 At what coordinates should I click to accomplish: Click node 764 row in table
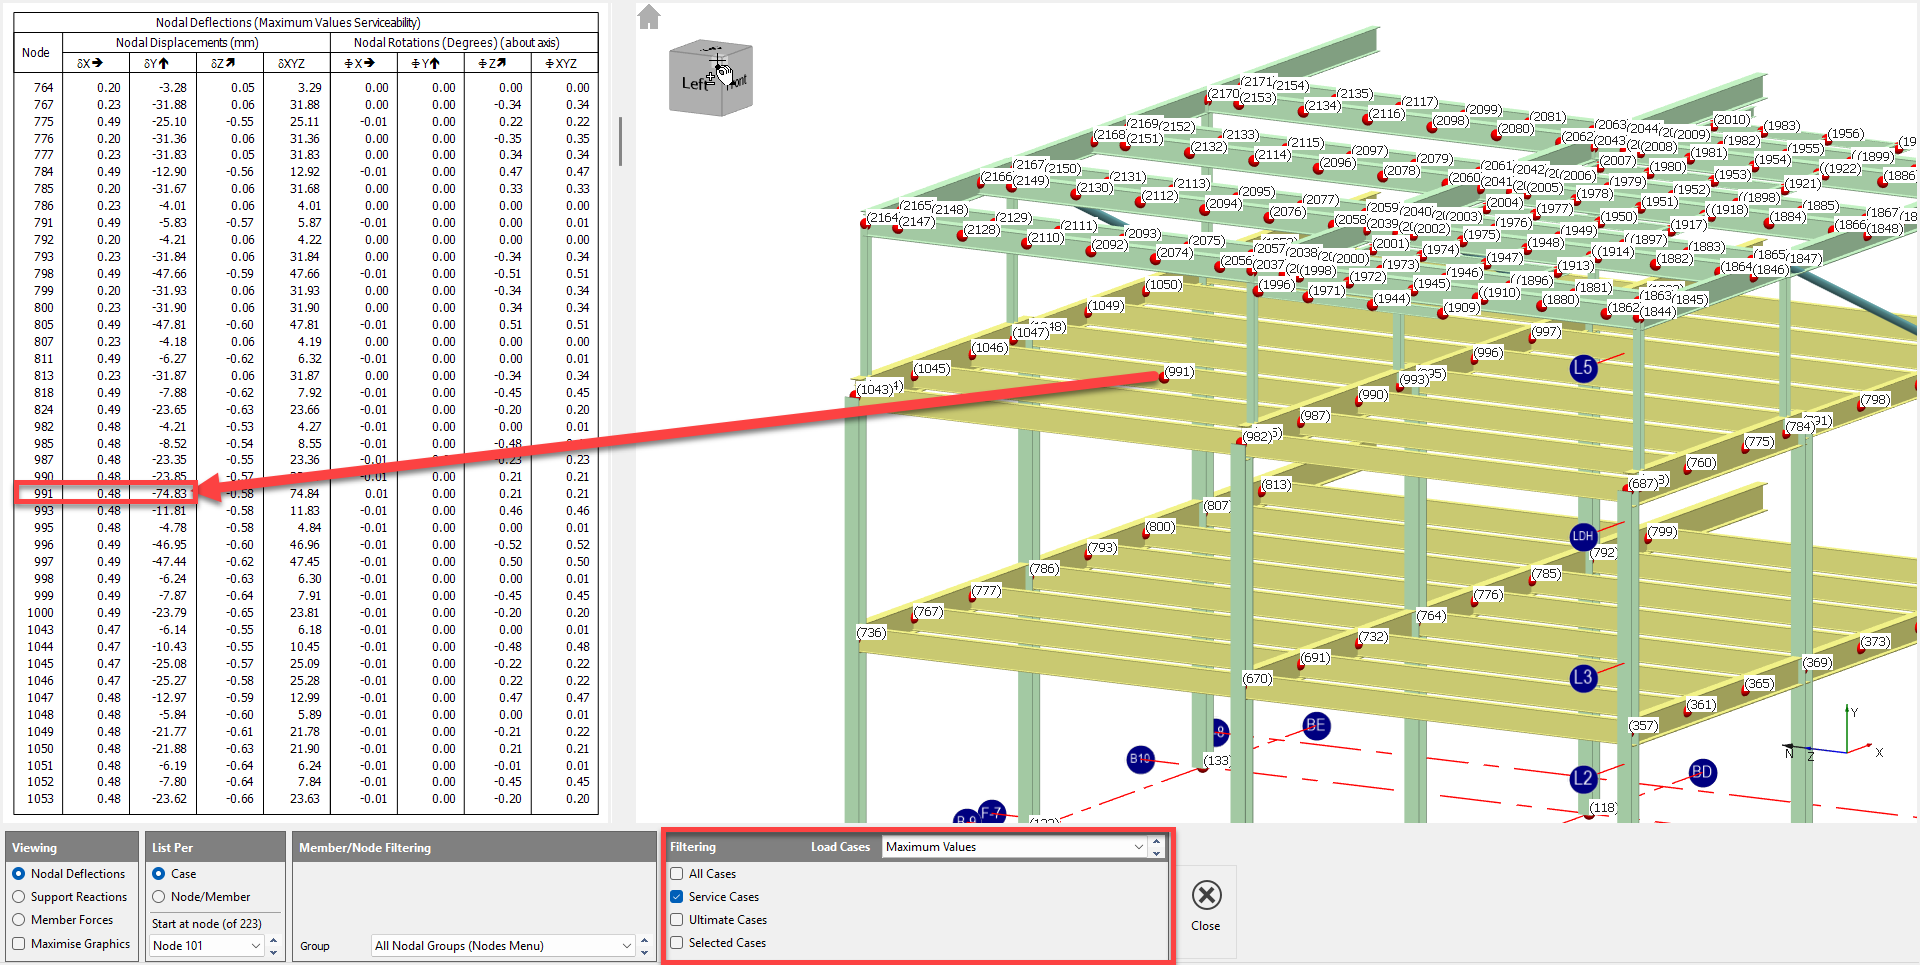pyautogui.click(x=306, y=88)
